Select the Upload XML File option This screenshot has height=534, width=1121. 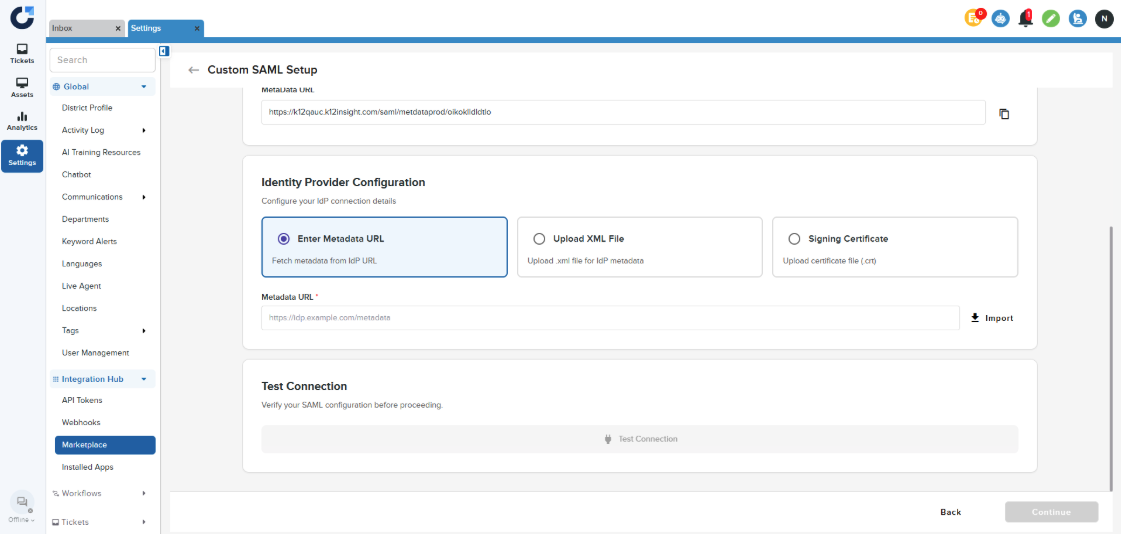(540, 239)
